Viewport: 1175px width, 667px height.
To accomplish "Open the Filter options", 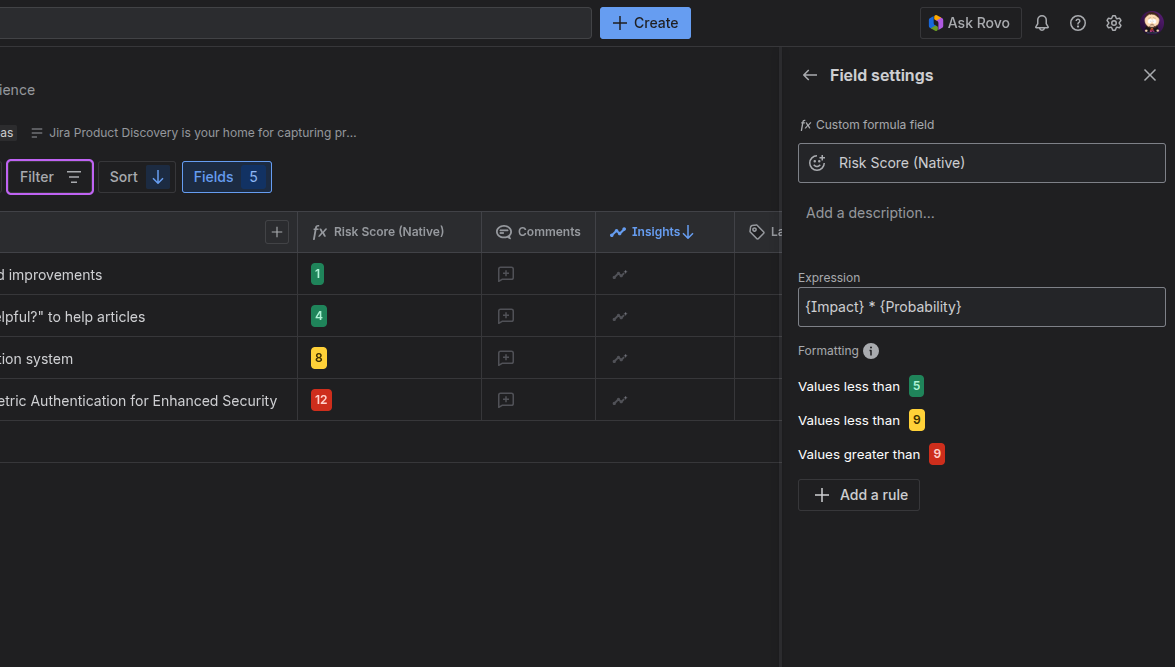I will 49,177.
